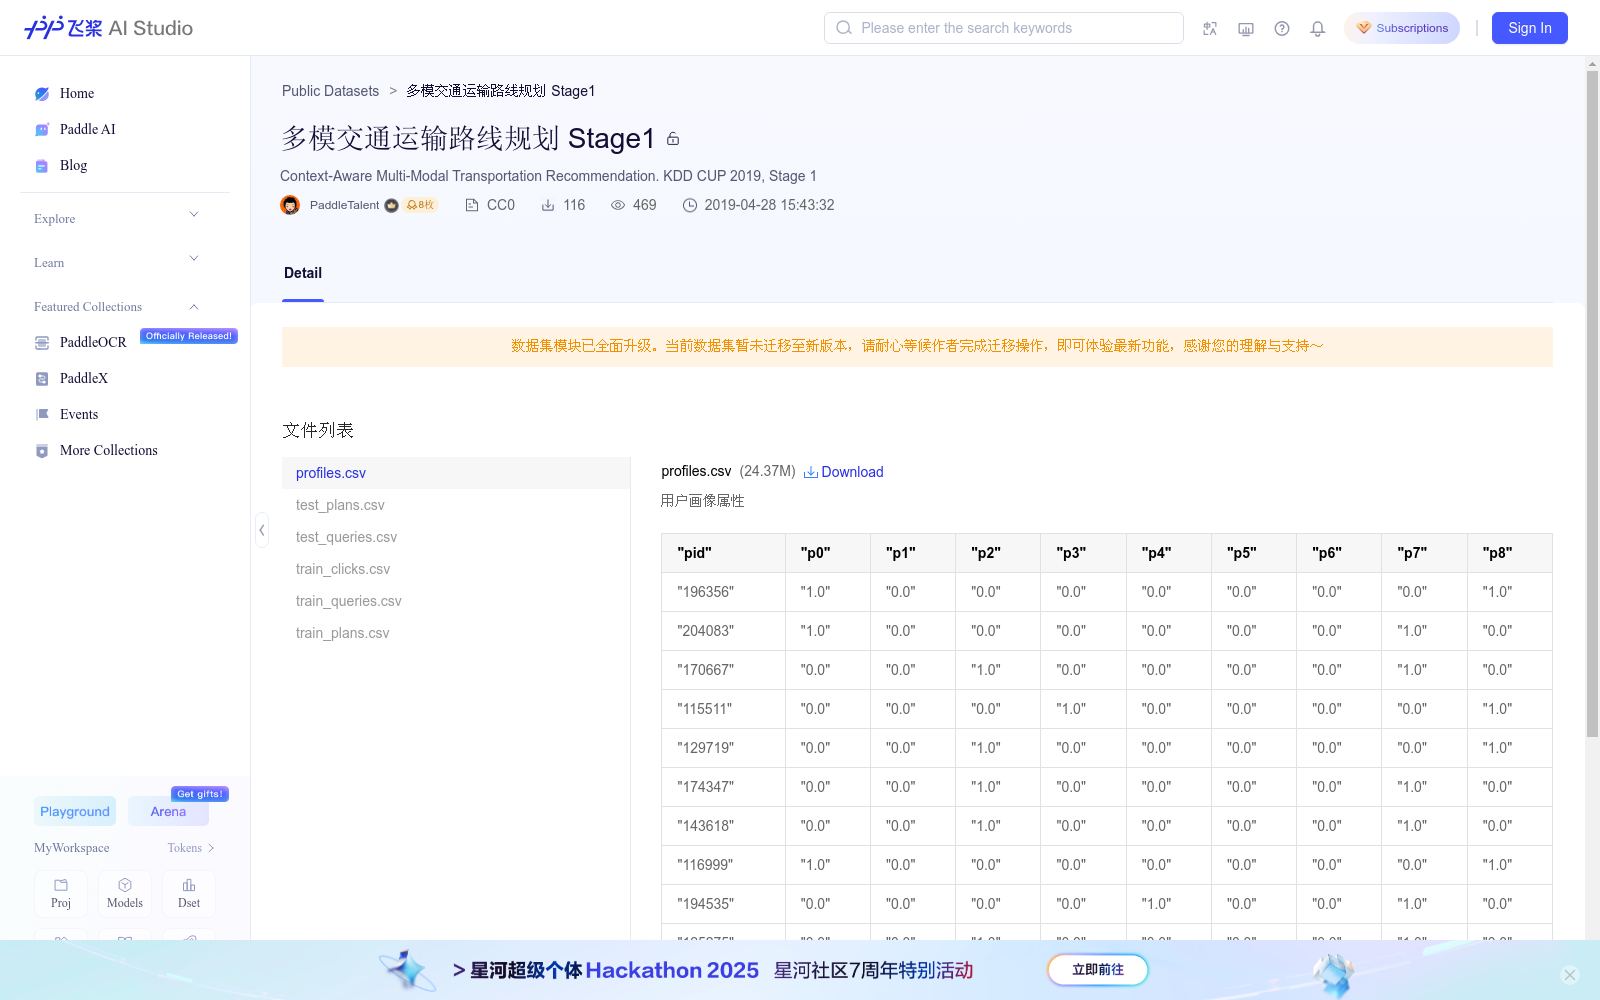This screenshot has height=1000, width=1600.
Task: Focus the search keywords field
Action: tap(1004, 28)
